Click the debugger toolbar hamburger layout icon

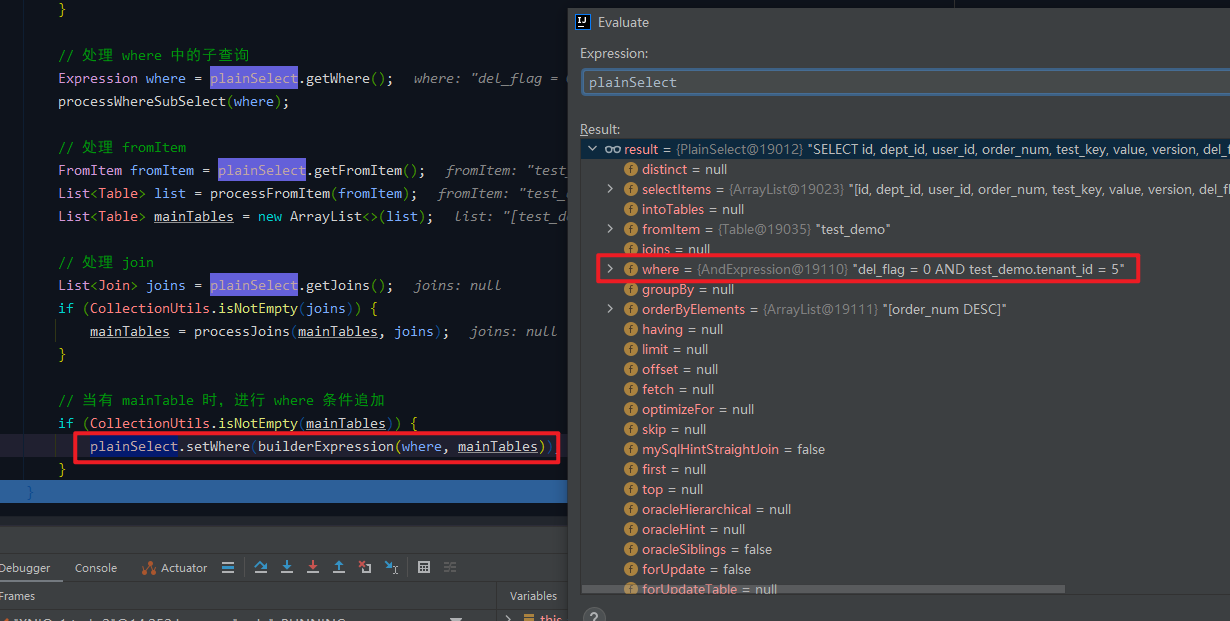[x=228, y=567]
